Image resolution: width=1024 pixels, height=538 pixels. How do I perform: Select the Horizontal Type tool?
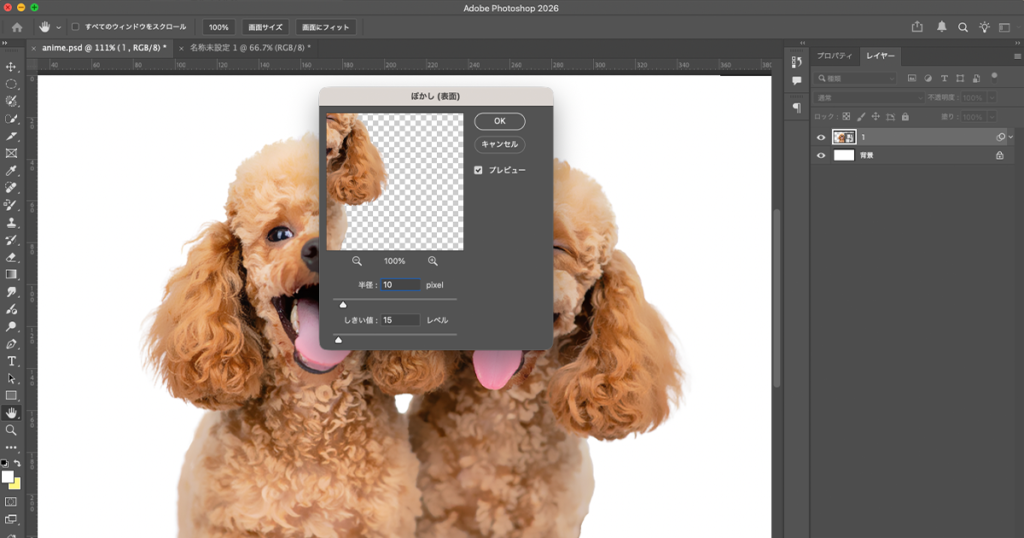(11, 361)
